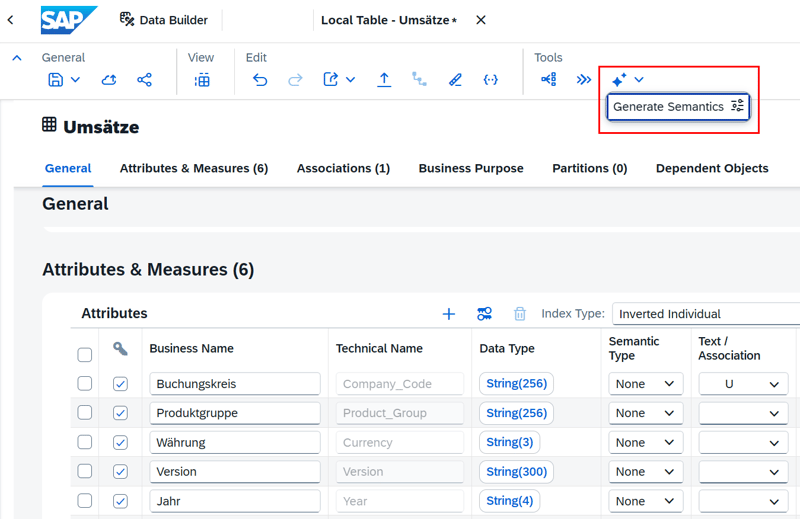Edit the Buchungskreis business name field
This screenshot has height=519, width=800.
pos(235,384)
